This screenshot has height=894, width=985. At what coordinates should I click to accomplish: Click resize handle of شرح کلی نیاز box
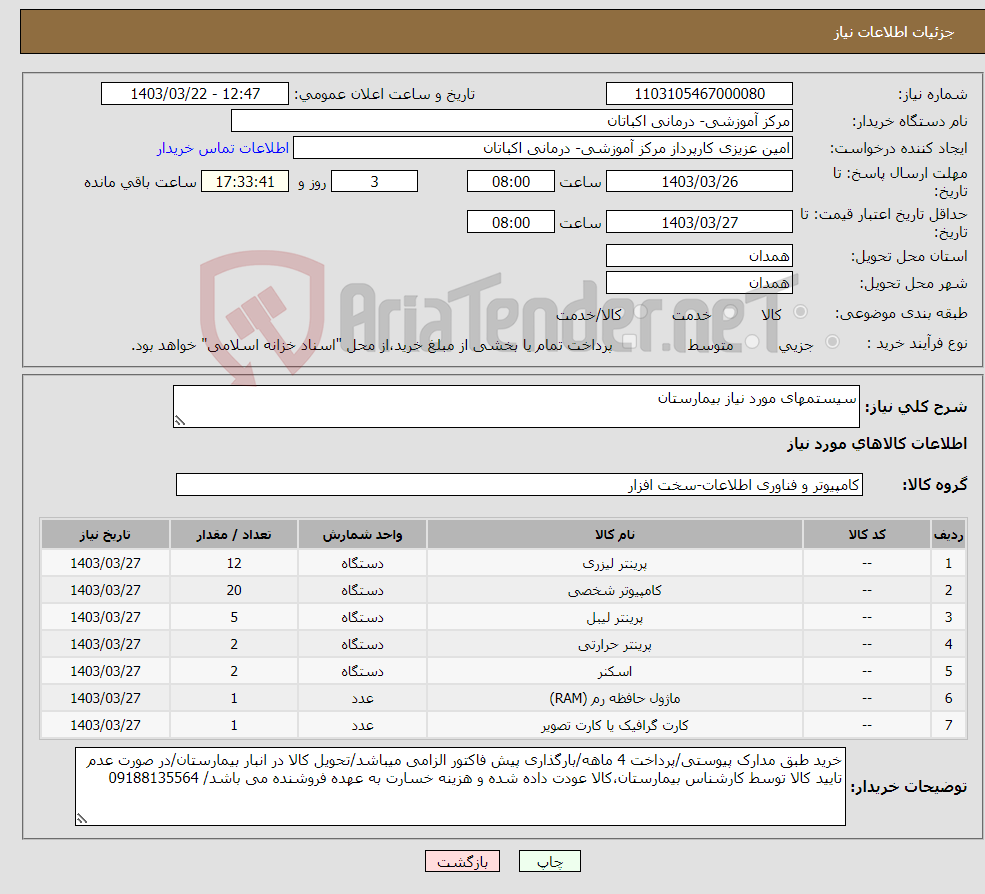point(180,421)
